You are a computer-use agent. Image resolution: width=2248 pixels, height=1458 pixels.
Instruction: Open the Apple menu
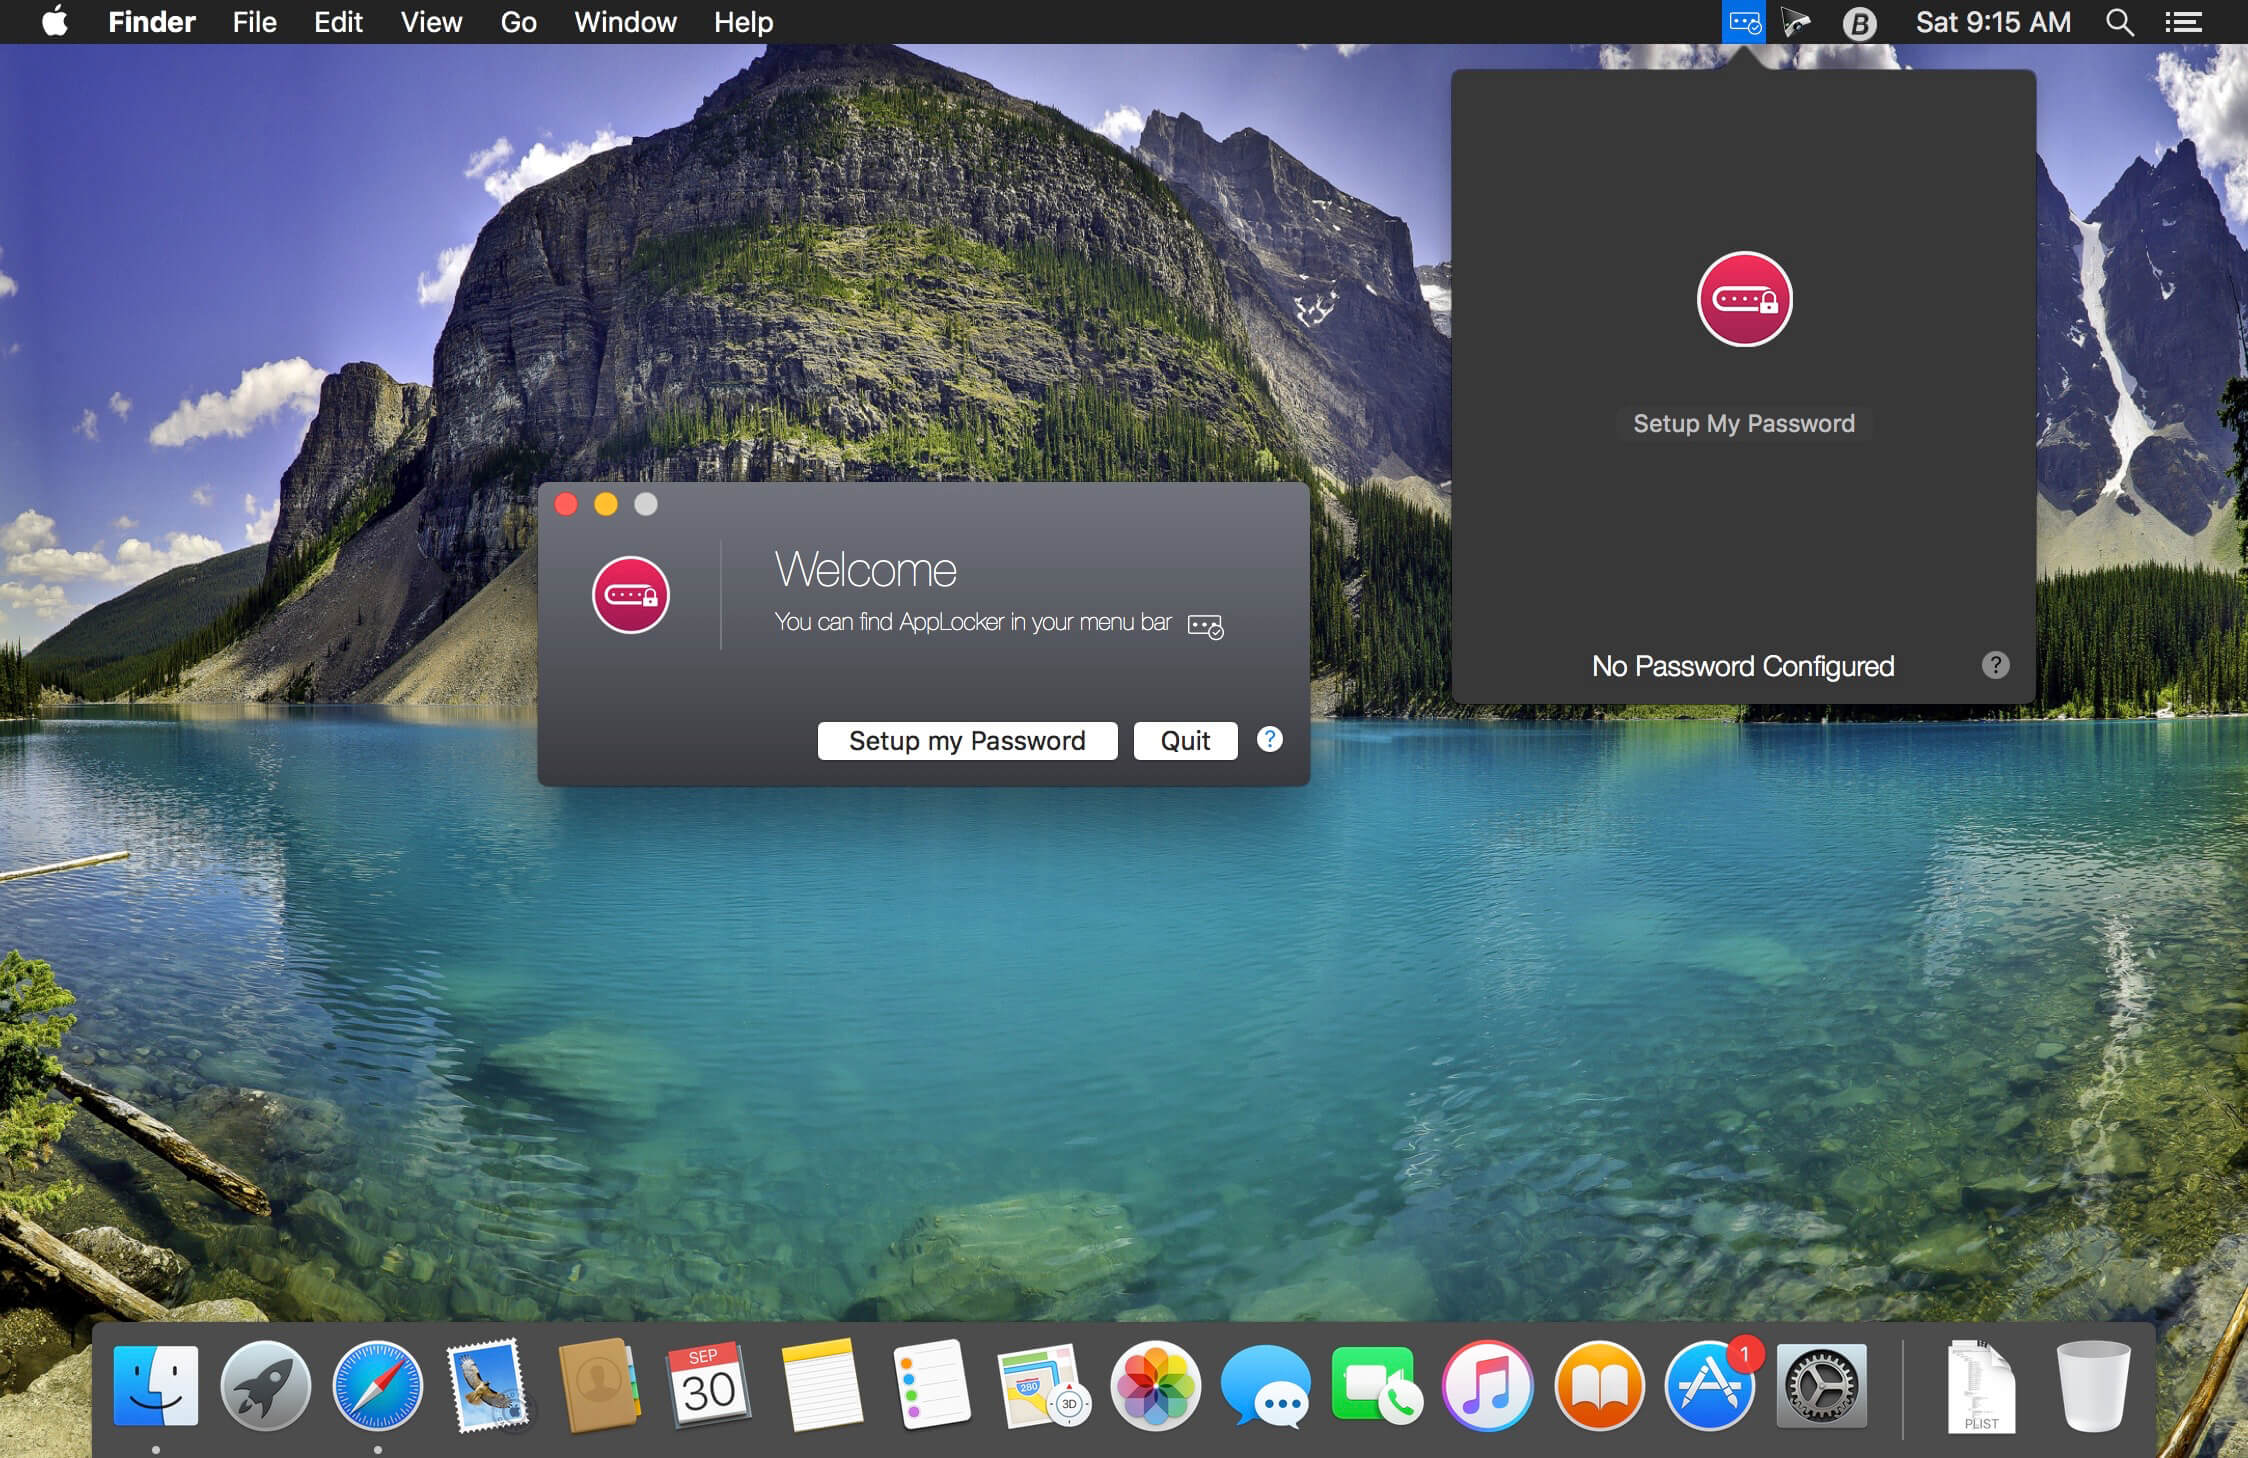click(55, 21)
